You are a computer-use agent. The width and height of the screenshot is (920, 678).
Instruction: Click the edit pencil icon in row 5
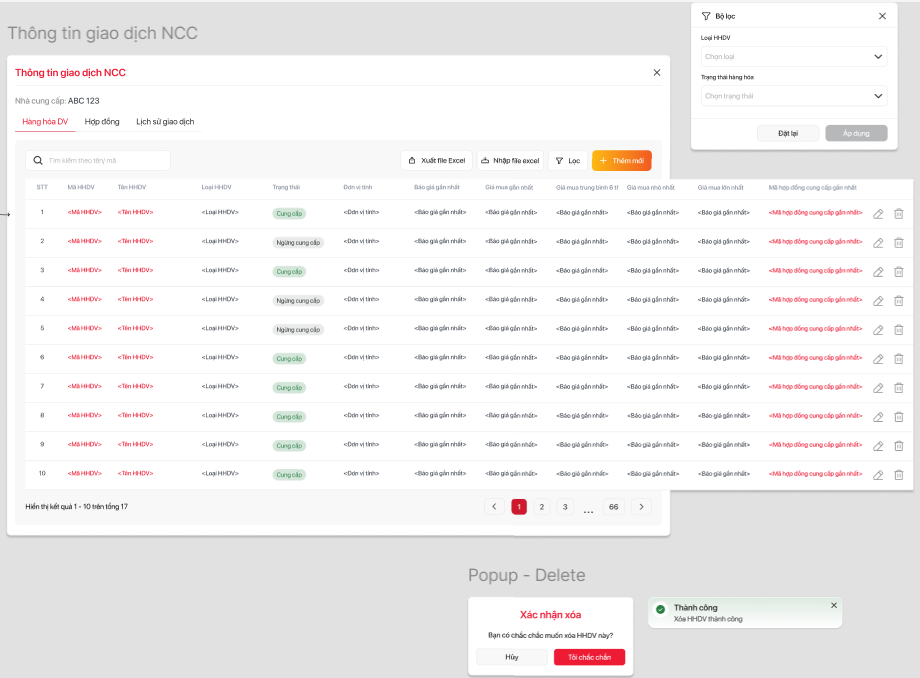click(x=878, y=330)
